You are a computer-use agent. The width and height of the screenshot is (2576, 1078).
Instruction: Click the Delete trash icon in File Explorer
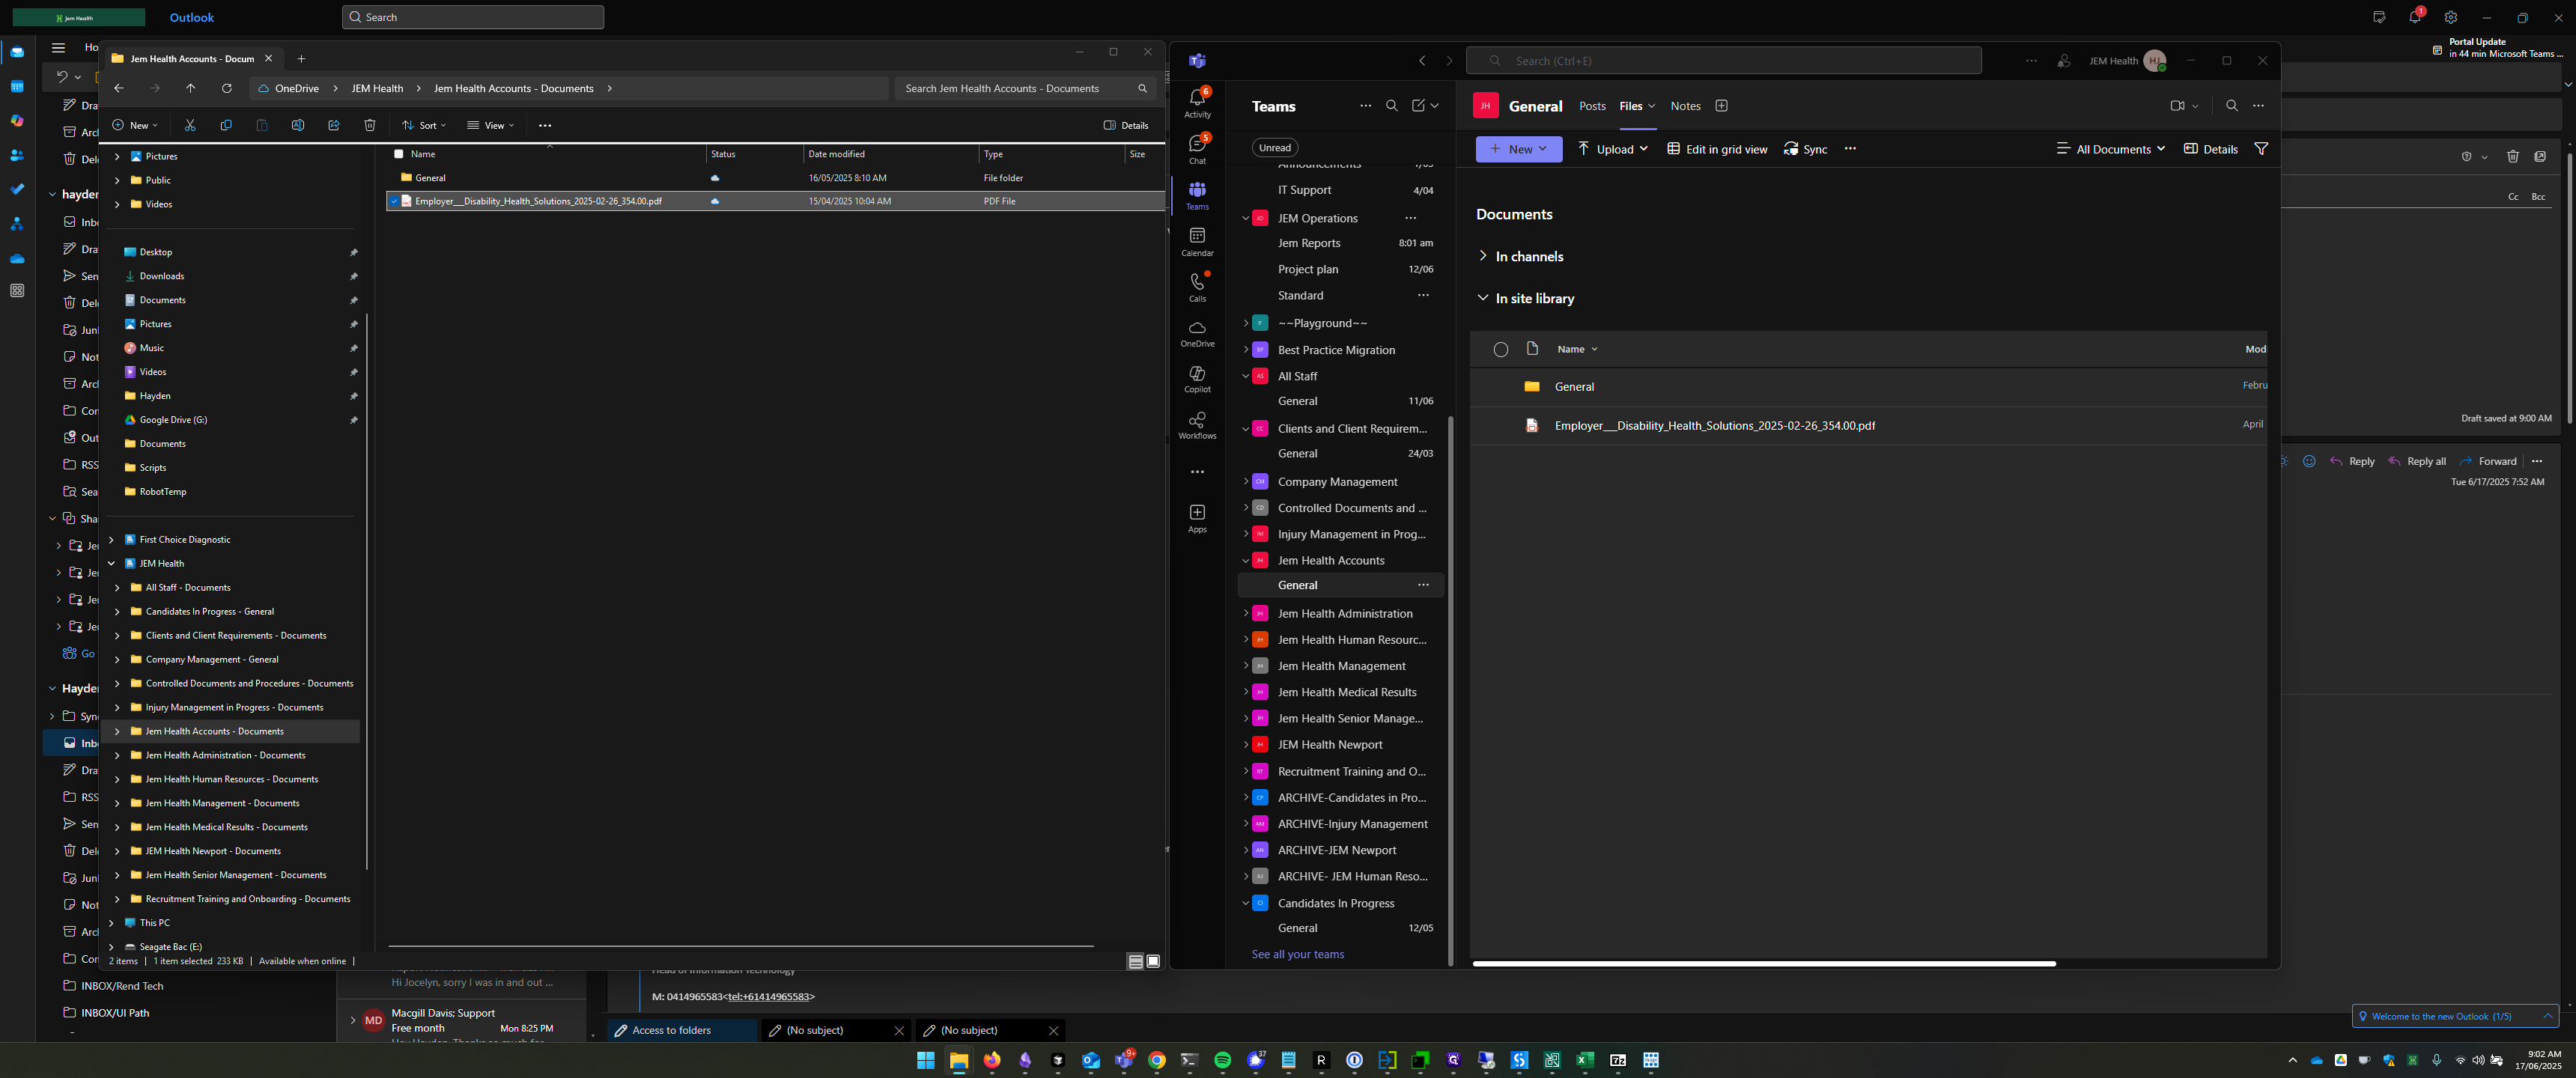click(370, 125)
